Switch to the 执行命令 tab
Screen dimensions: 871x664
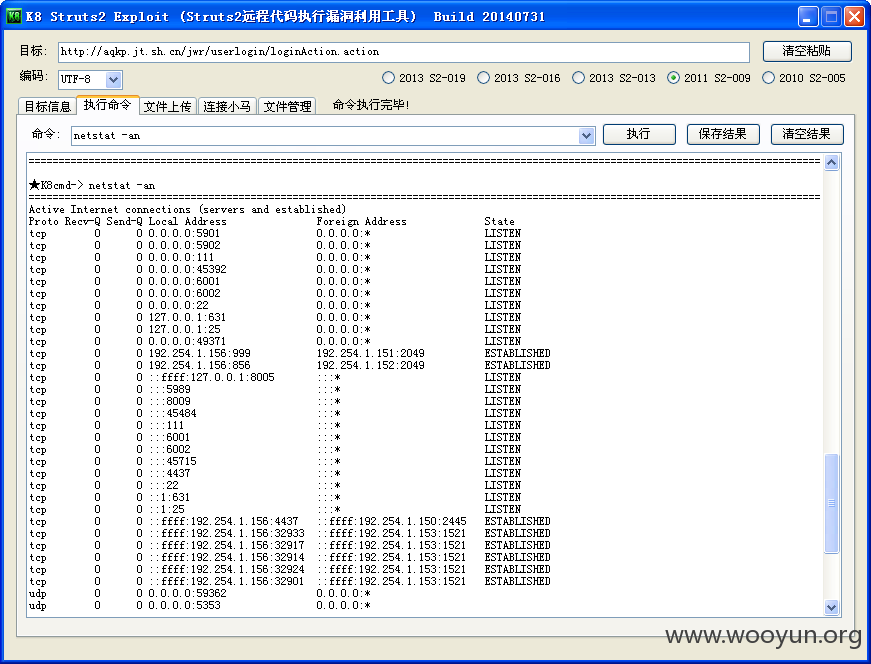pos(107,104)
